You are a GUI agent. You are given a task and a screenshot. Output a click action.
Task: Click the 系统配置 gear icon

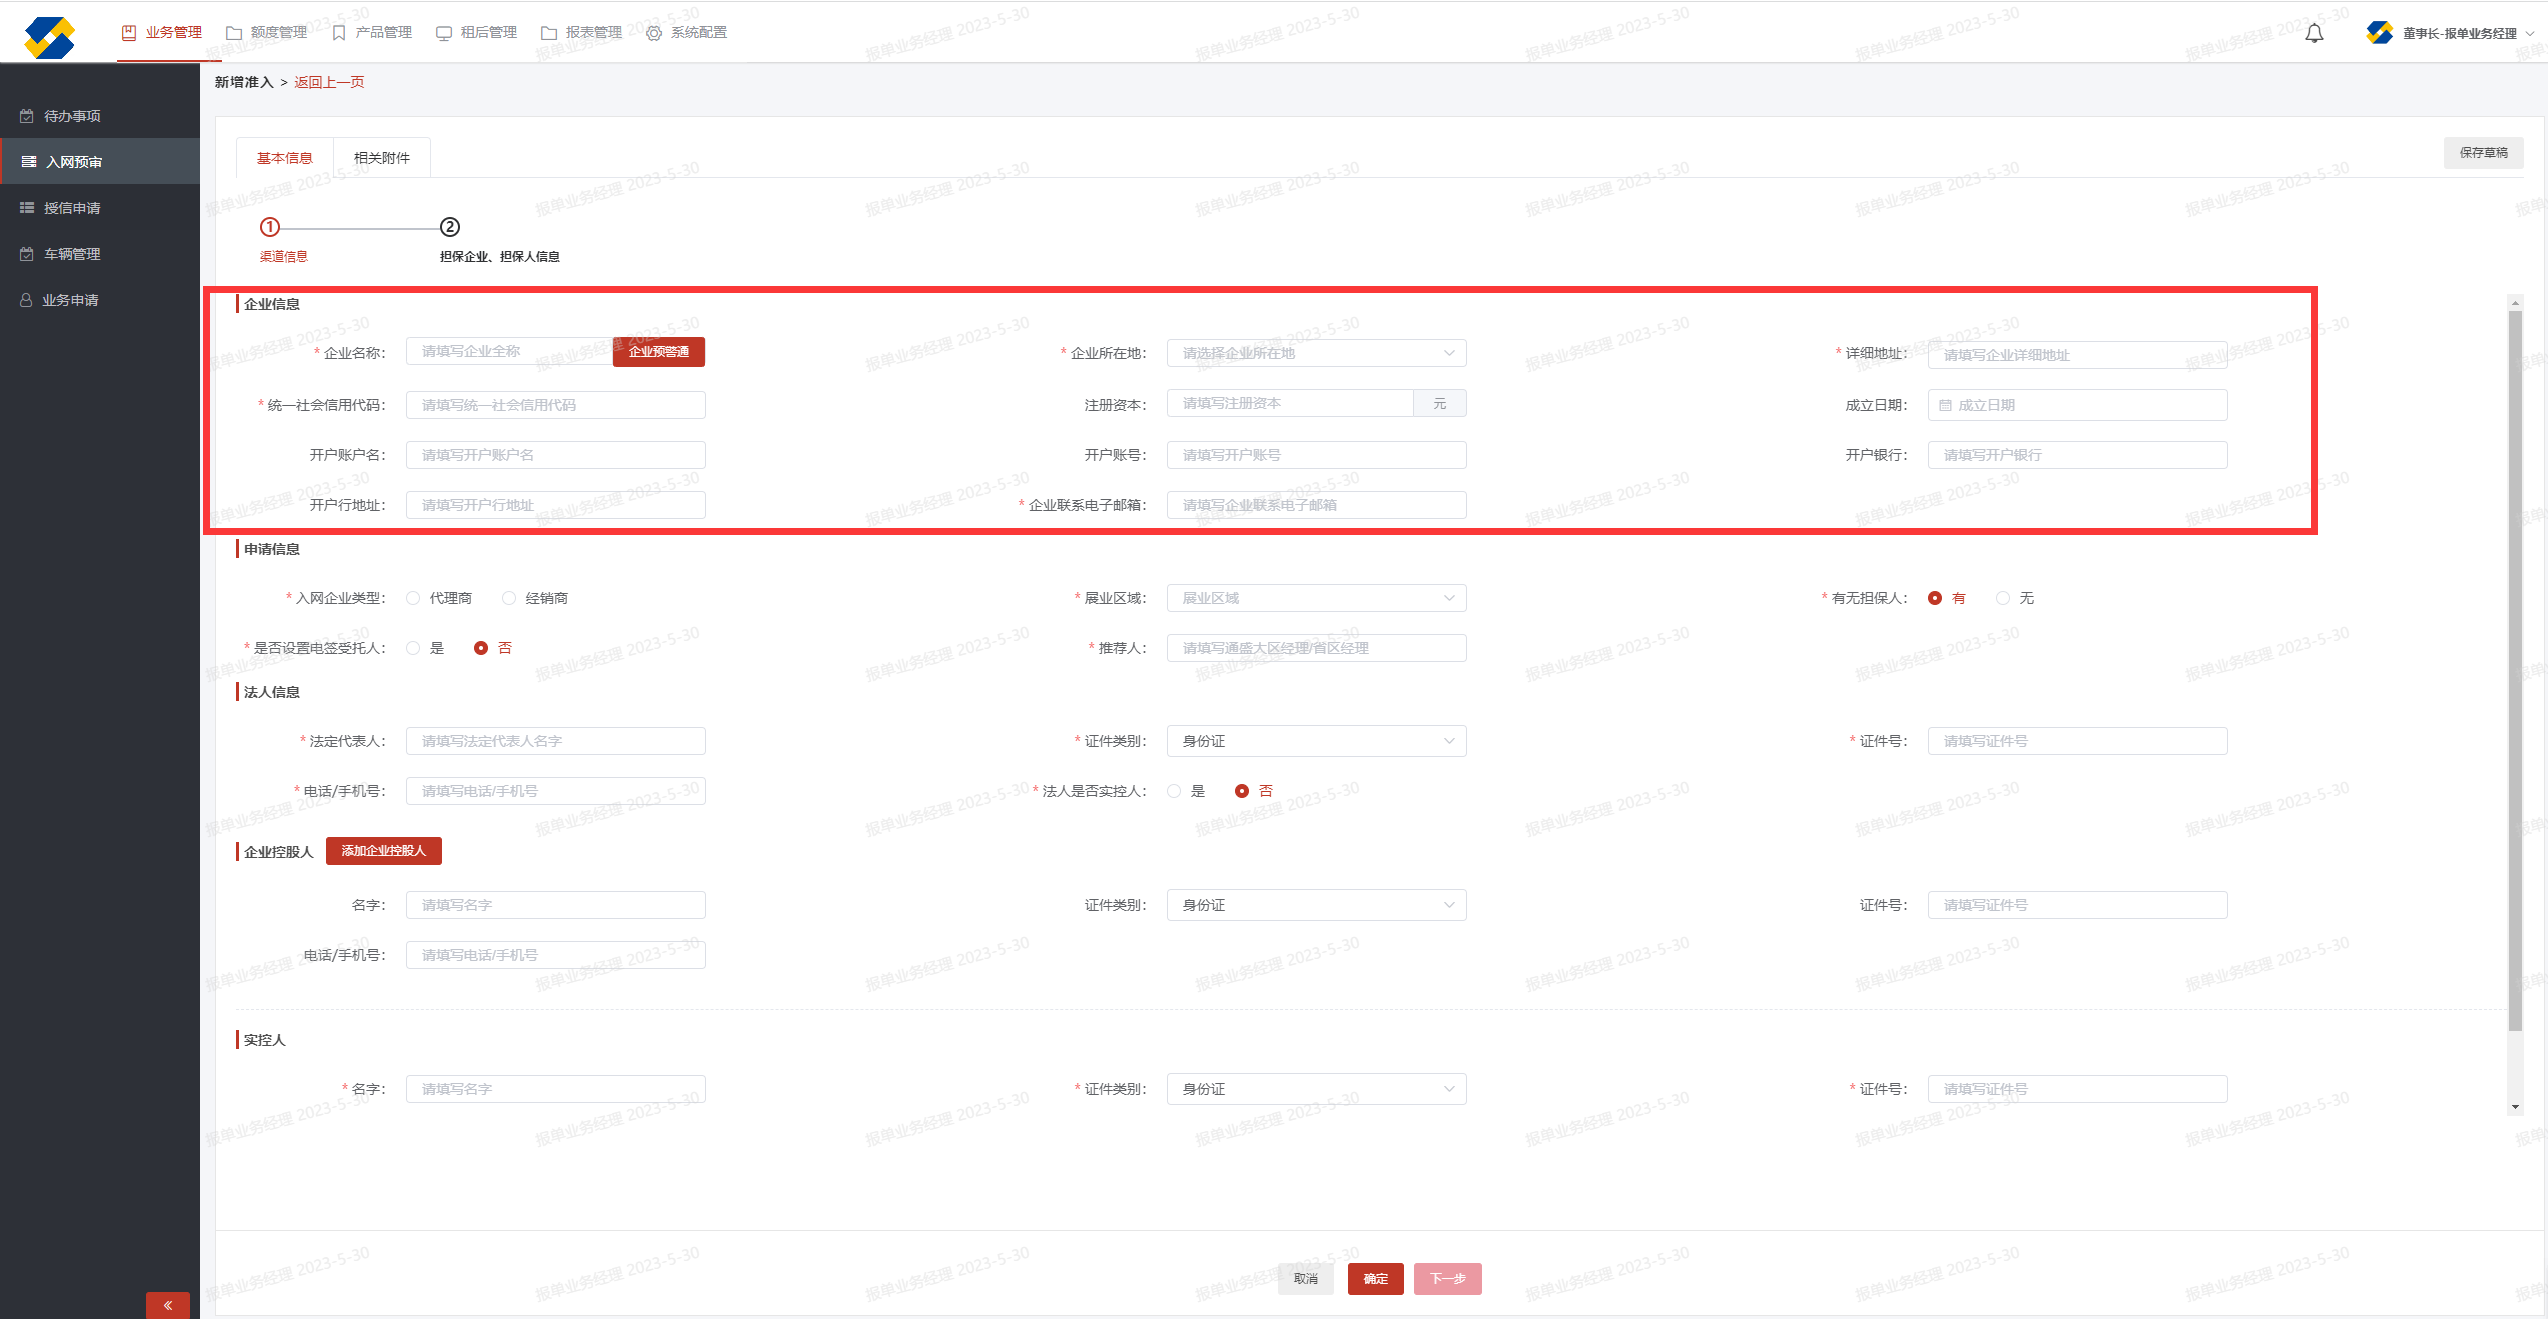654,33
